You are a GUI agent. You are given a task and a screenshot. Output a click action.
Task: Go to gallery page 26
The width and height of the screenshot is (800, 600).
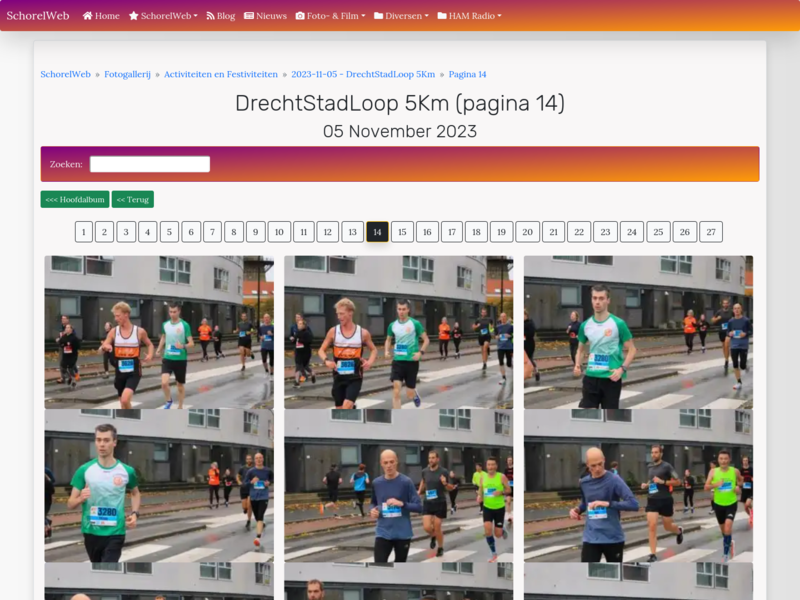(685, 232)
